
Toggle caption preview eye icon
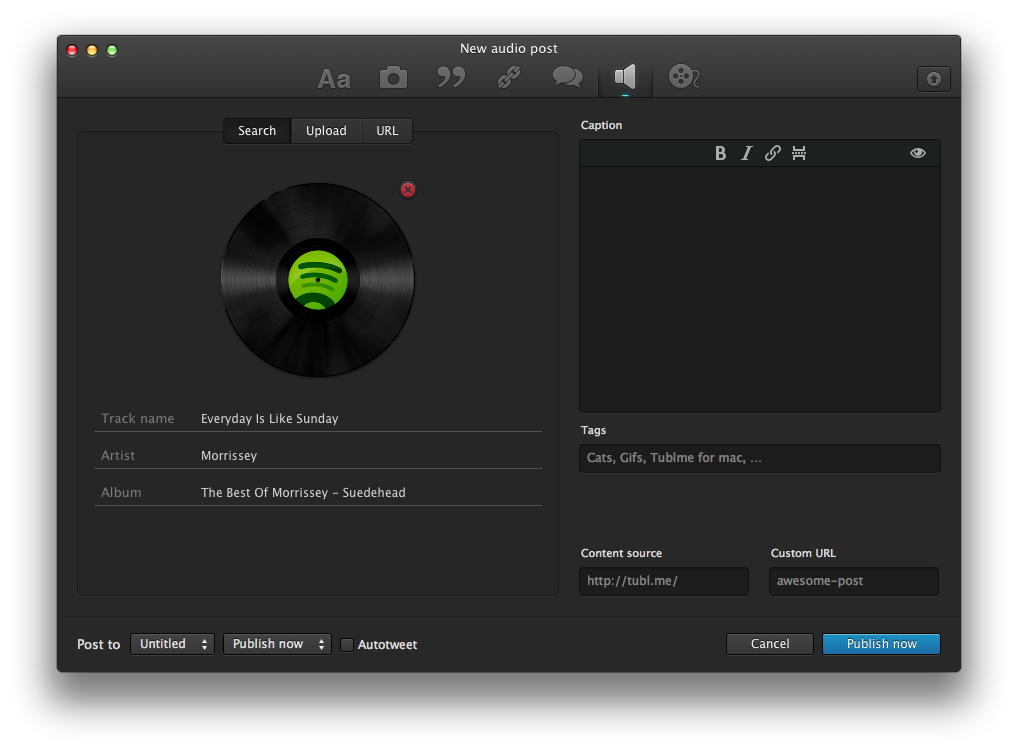[x=917, y=153]
